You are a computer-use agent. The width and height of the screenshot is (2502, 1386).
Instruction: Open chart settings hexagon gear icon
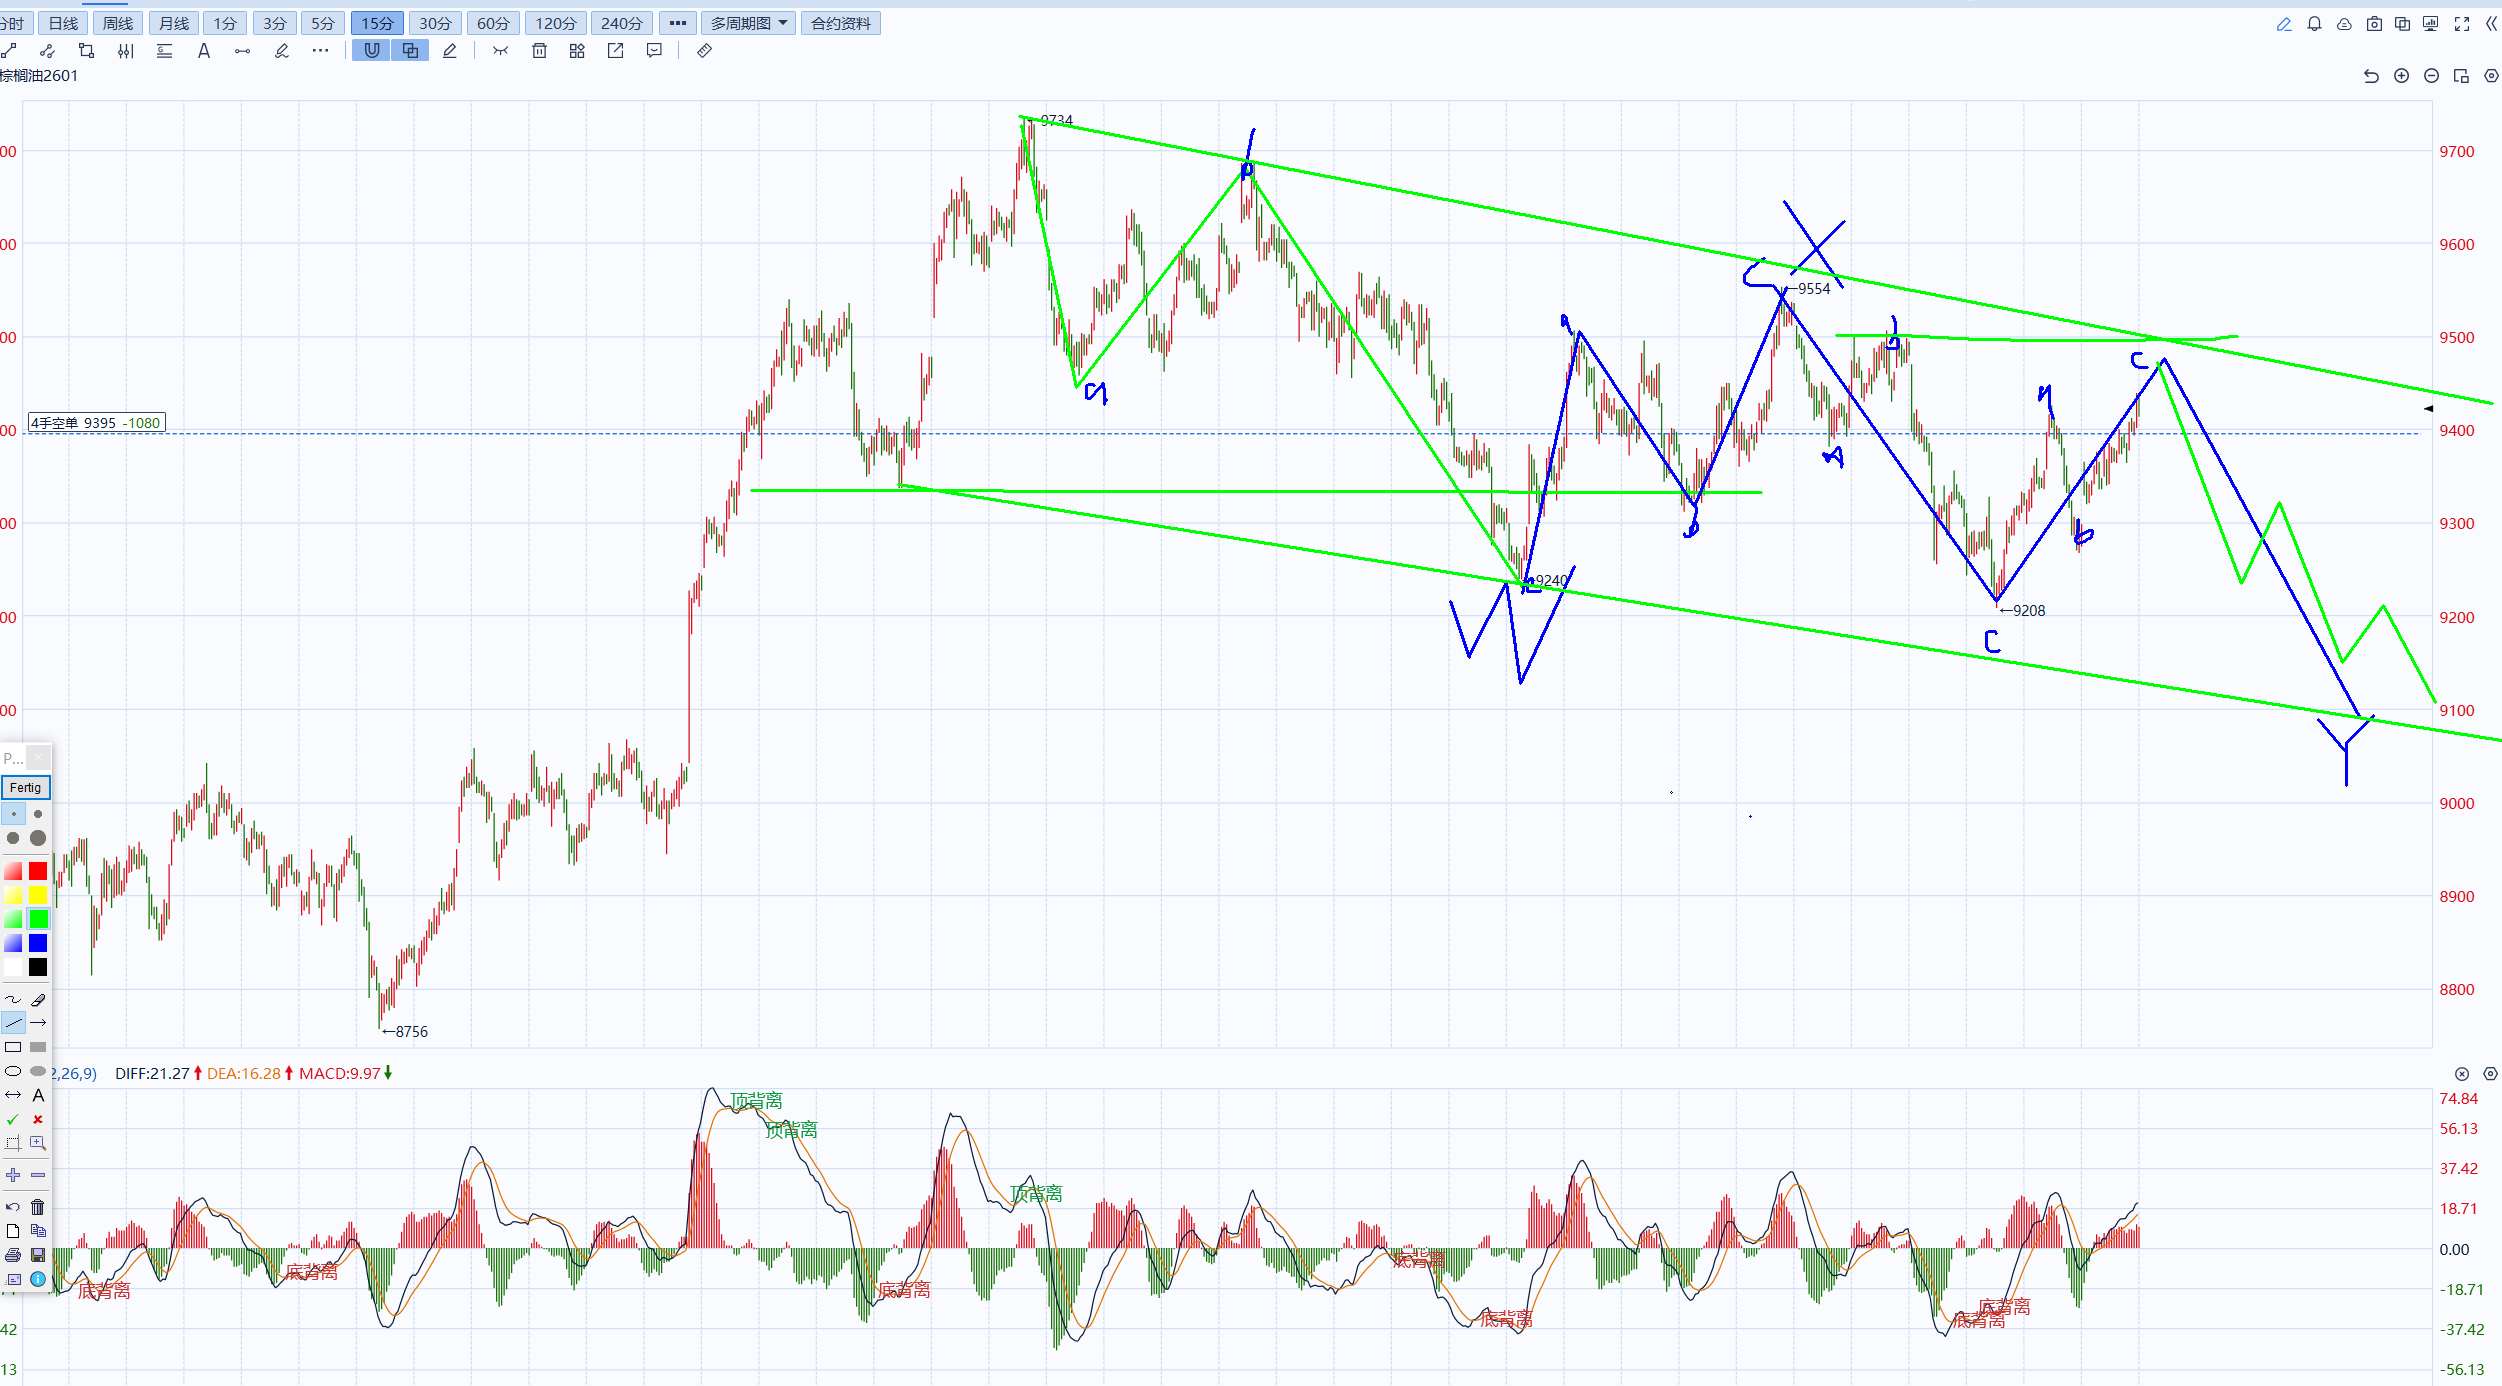click(2491, 76)
